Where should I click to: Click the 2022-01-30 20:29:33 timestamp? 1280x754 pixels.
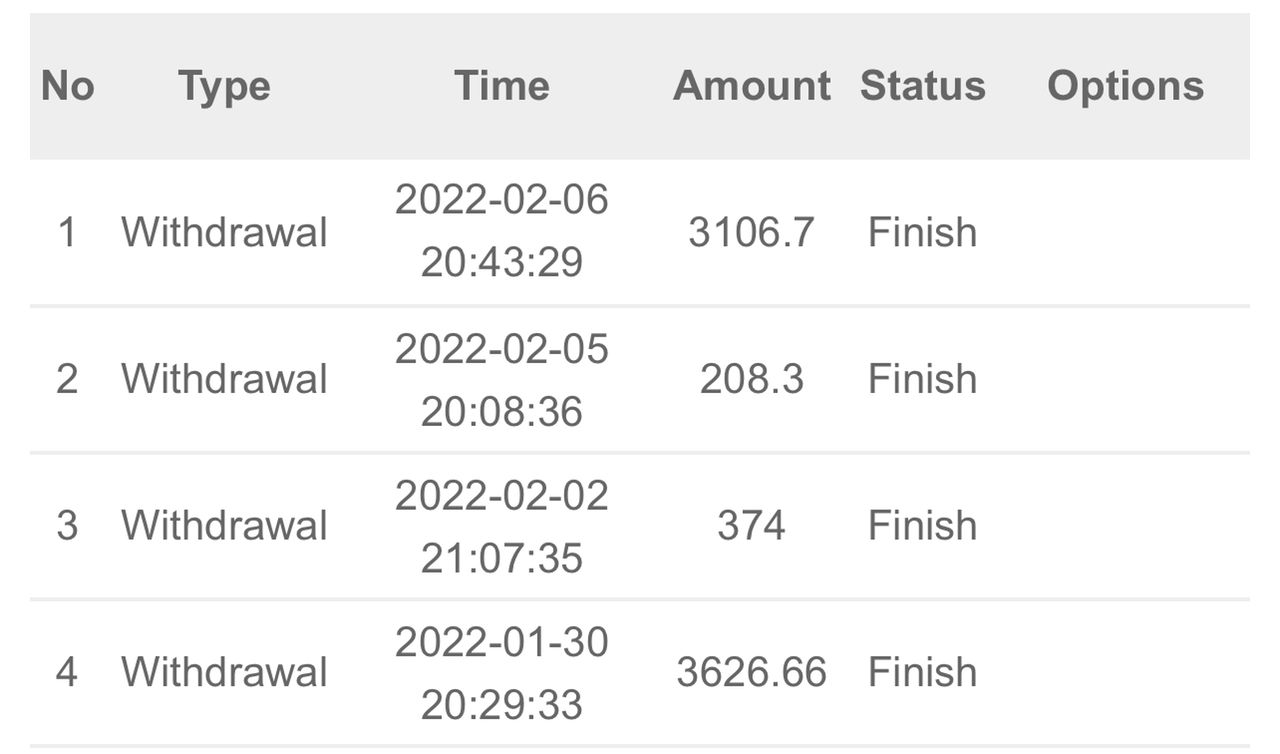pyautogui.click(x=501, y=672)
